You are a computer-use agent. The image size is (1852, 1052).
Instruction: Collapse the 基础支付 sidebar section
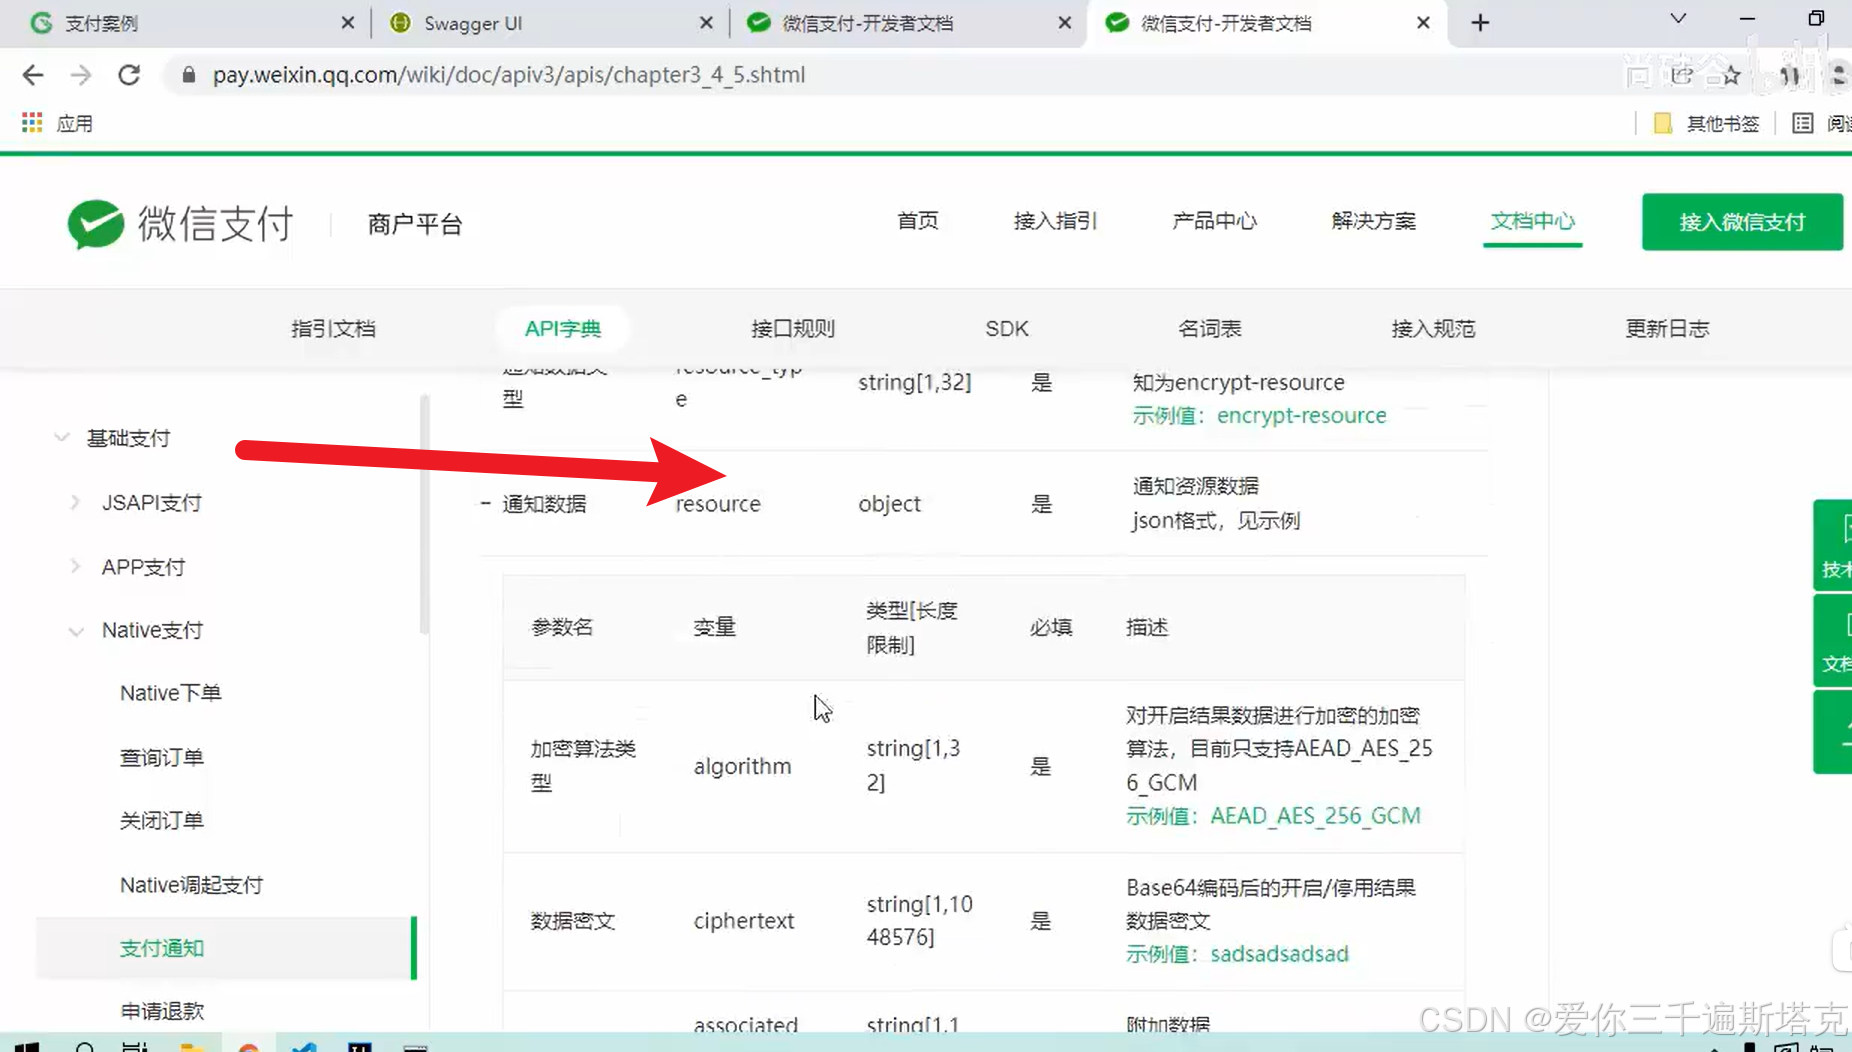[62, 438]
